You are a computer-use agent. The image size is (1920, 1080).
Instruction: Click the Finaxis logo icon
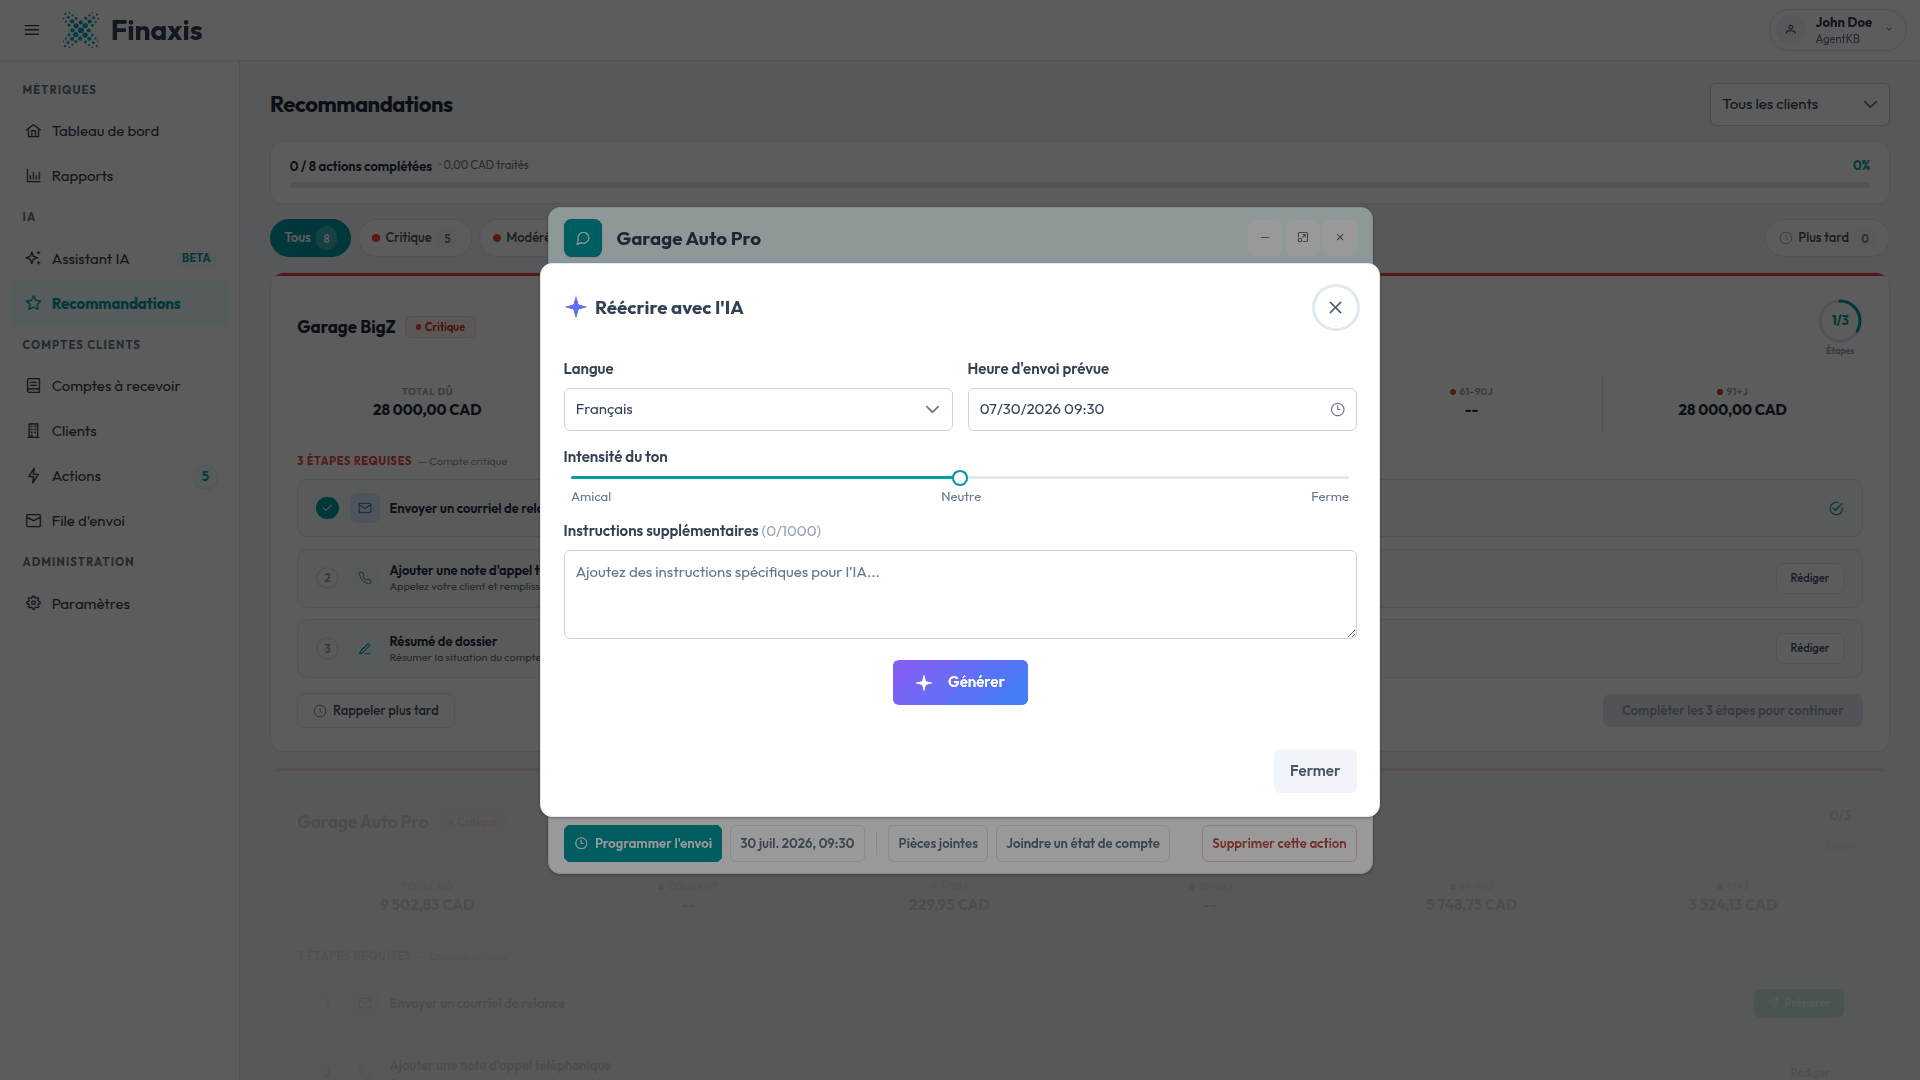tap(80, 30)
